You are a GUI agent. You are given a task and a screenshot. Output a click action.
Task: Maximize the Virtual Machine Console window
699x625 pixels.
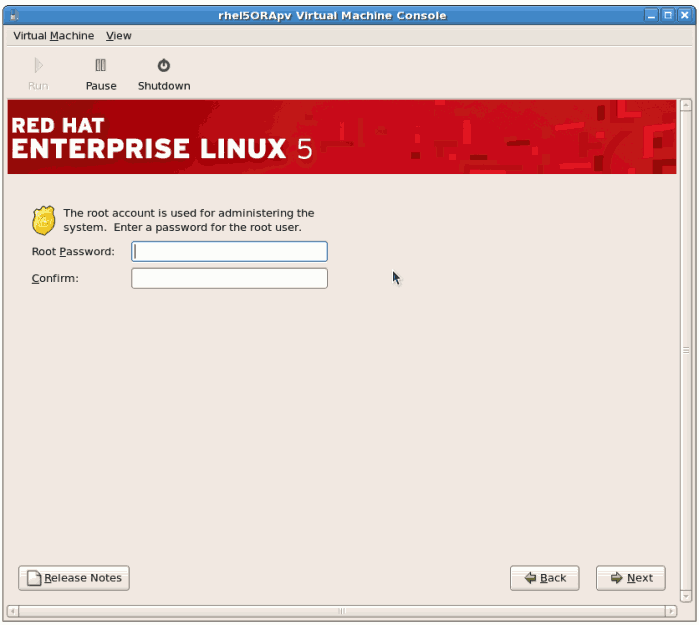tap(668, 15)
